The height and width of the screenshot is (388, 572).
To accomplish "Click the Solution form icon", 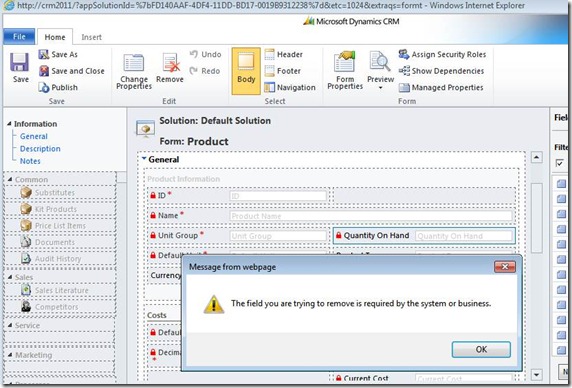I will pyautogui.click(x=145, y=129).
